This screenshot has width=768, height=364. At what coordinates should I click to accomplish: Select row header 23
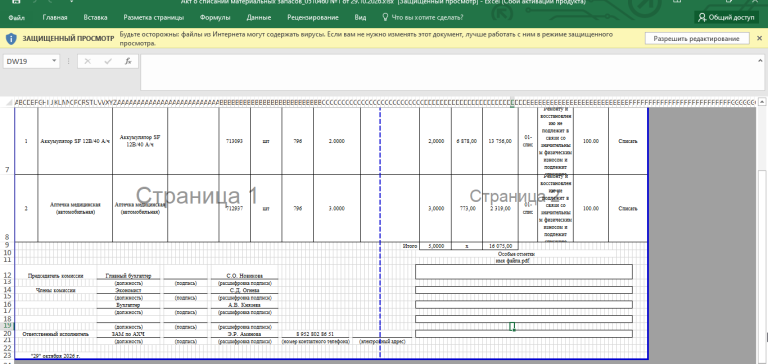[7, 355]
